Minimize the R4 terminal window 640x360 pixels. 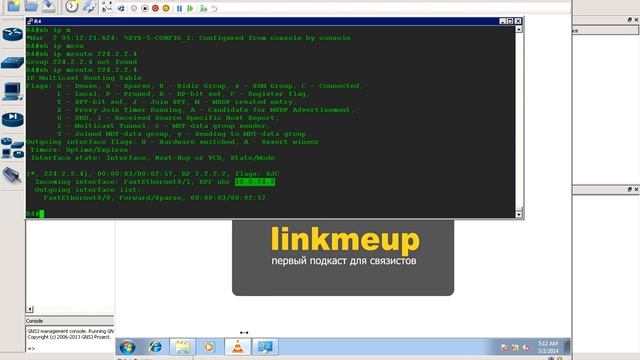pyautogui.click(x=503, y=21)
